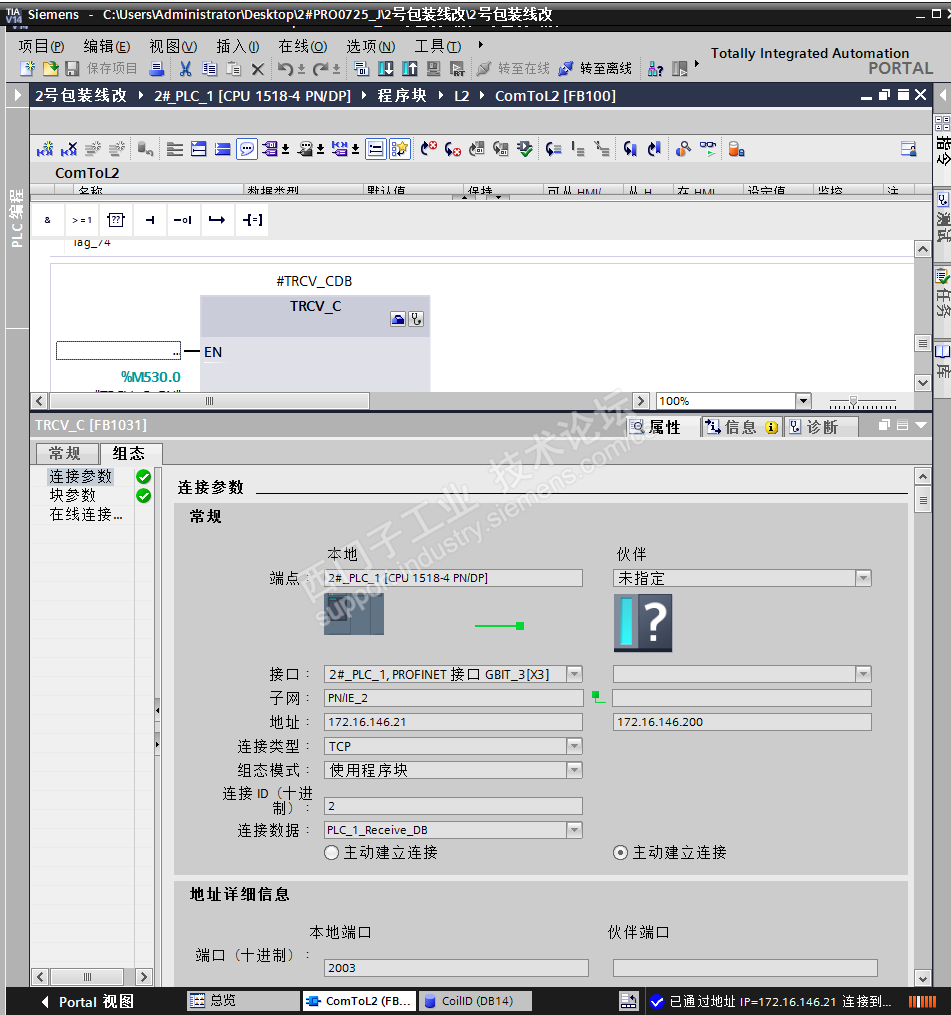Expand the main toolbar overflow arrow after 工具
This screenshot has width=951, height=1015.
480,45
